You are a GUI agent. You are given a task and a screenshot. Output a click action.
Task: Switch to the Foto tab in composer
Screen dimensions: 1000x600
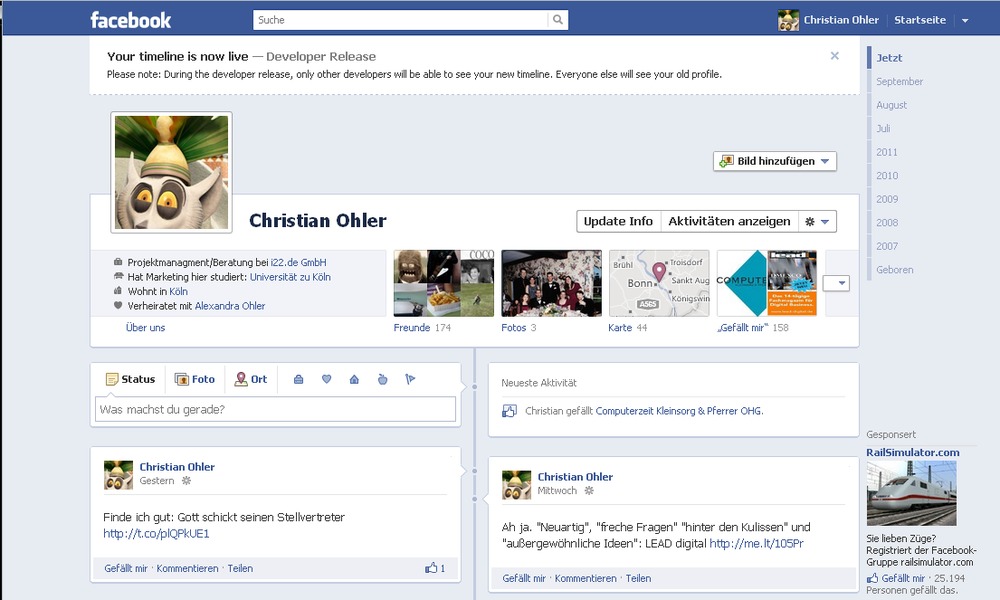[195, 379]
